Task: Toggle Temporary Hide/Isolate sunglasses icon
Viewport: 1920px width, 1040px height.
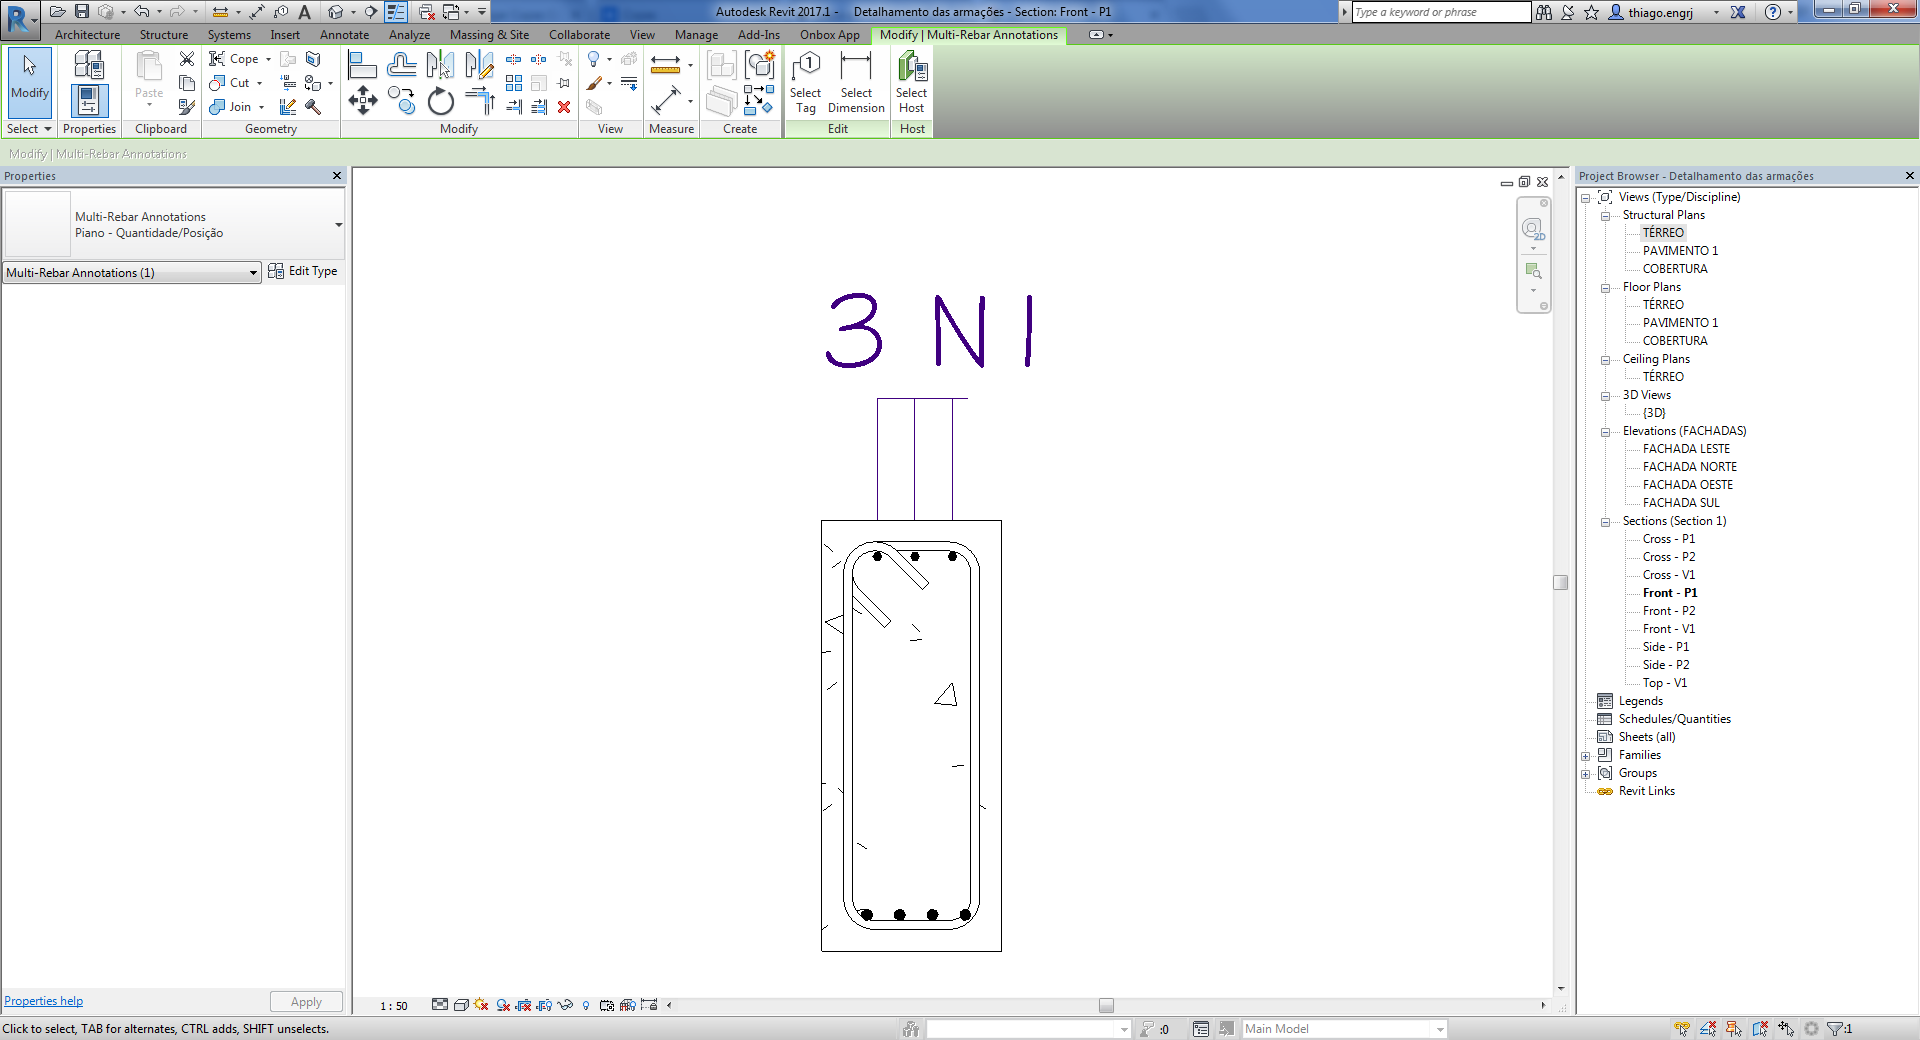Action: point(565,1007)
